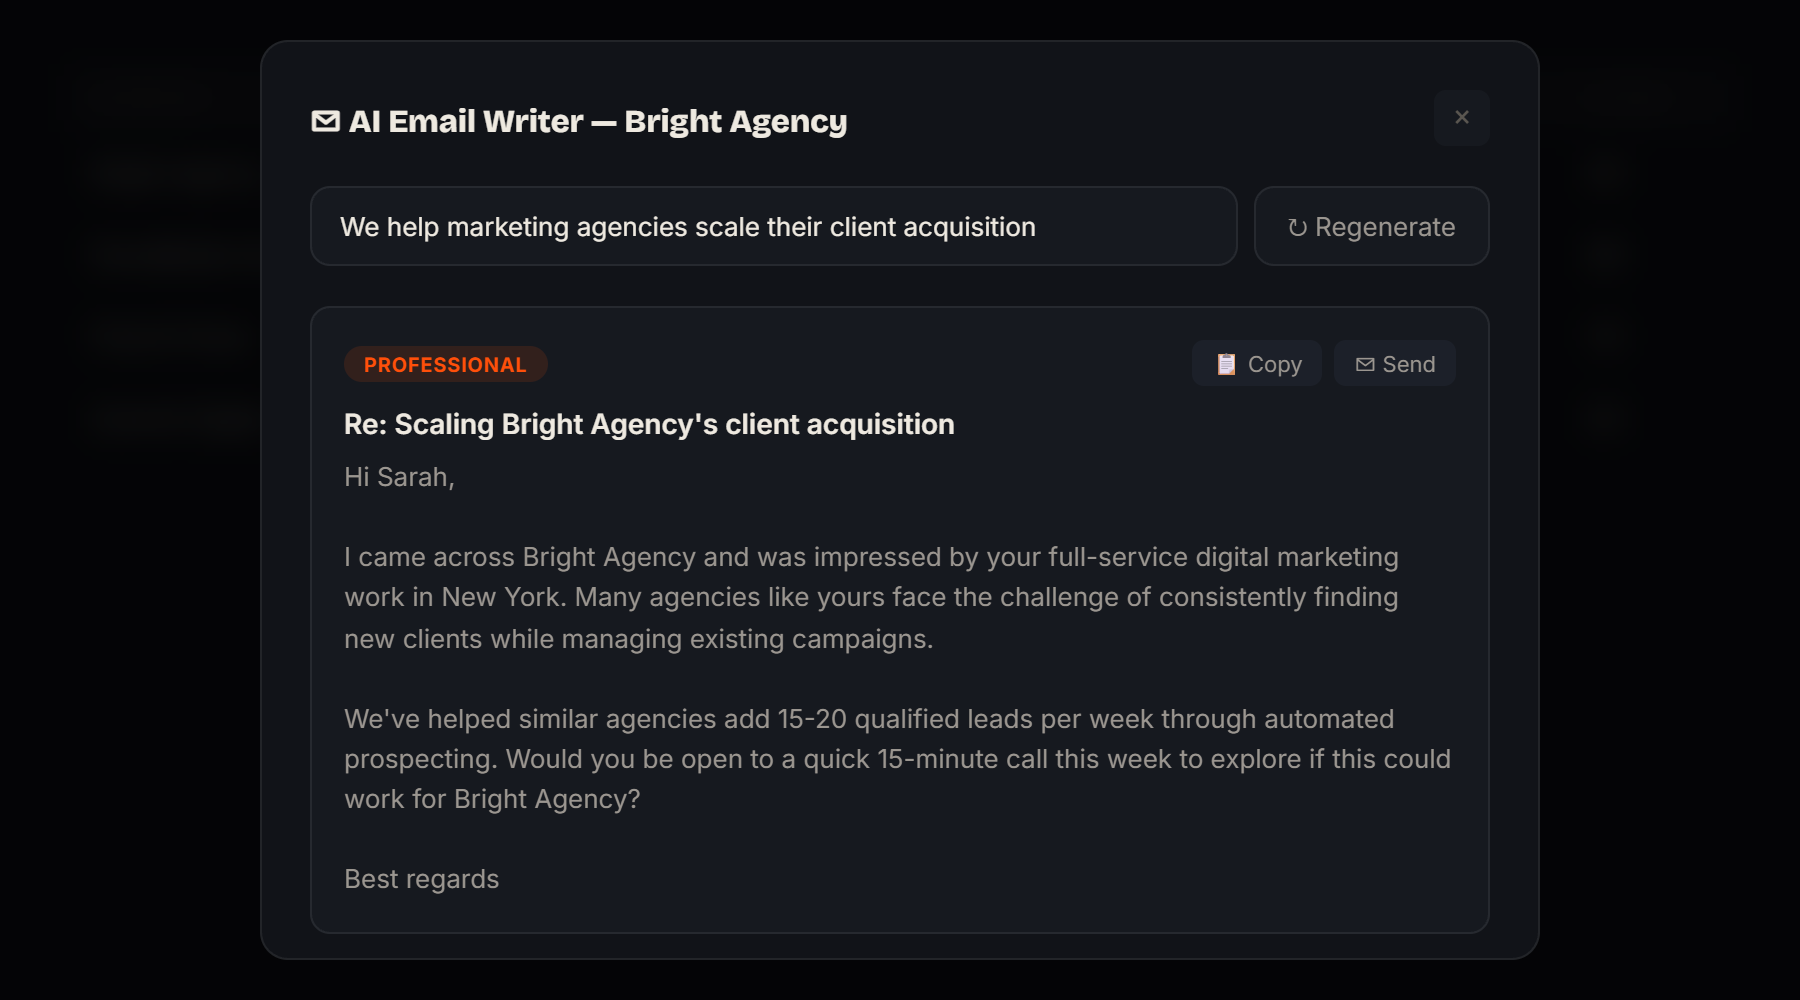The width and height of the screenshot is (1800, 1000).
Task: Click the word 'Regenerate' label text
Action: (1384, 228)
